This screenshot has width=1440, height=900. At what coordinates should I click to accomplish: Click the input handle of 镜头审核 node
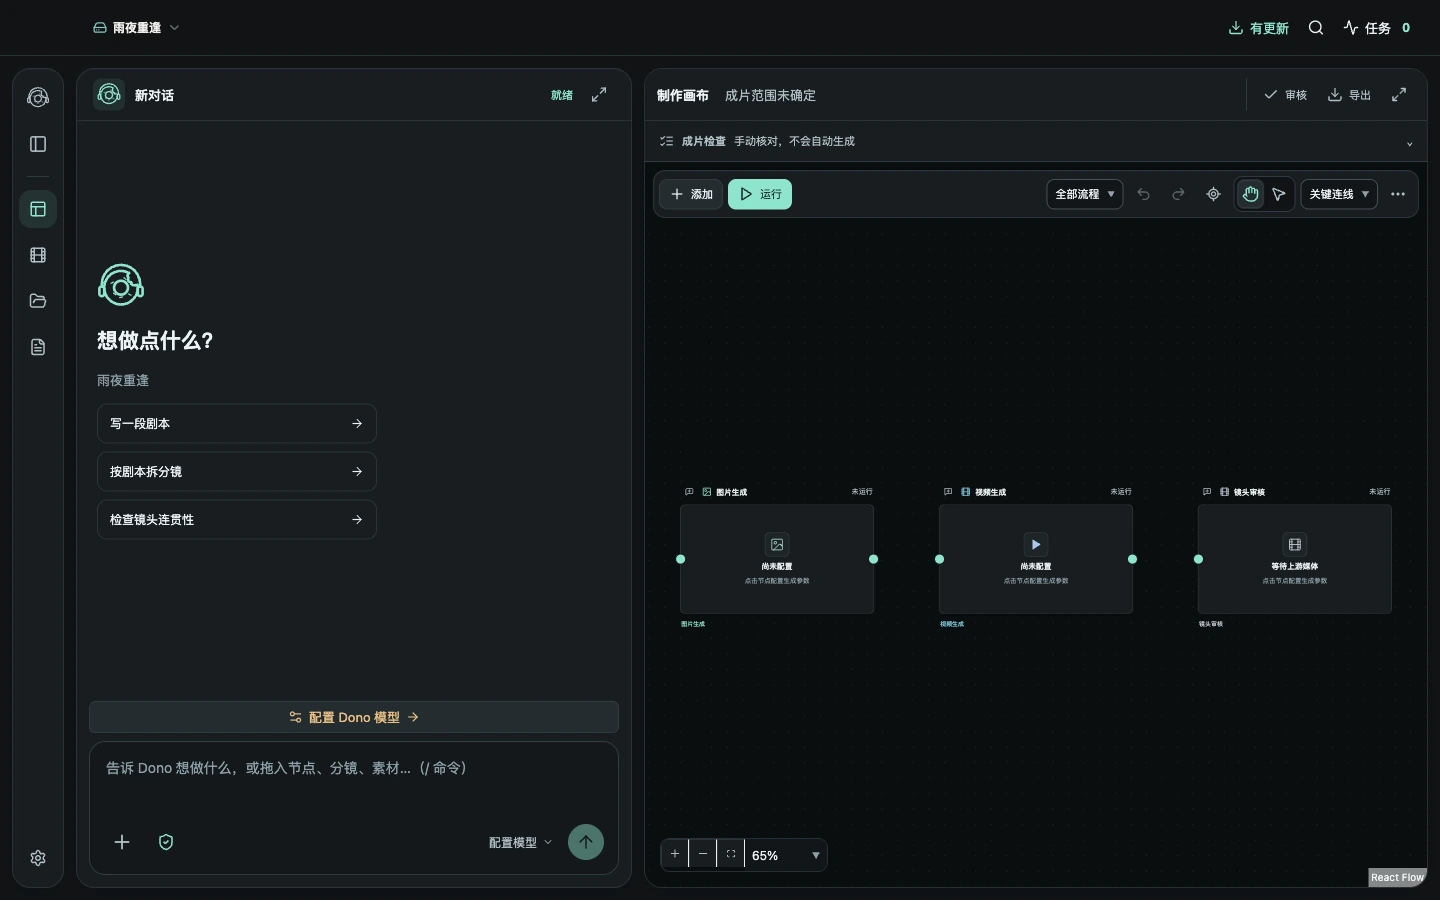[1199, 559]
